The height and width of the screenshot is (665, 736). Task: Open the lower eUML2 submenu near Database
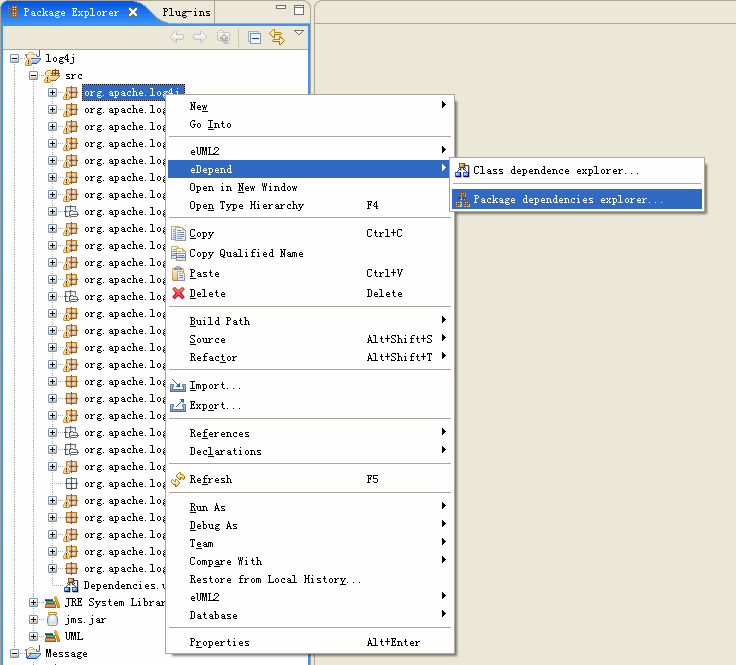(x=310, y=597)
